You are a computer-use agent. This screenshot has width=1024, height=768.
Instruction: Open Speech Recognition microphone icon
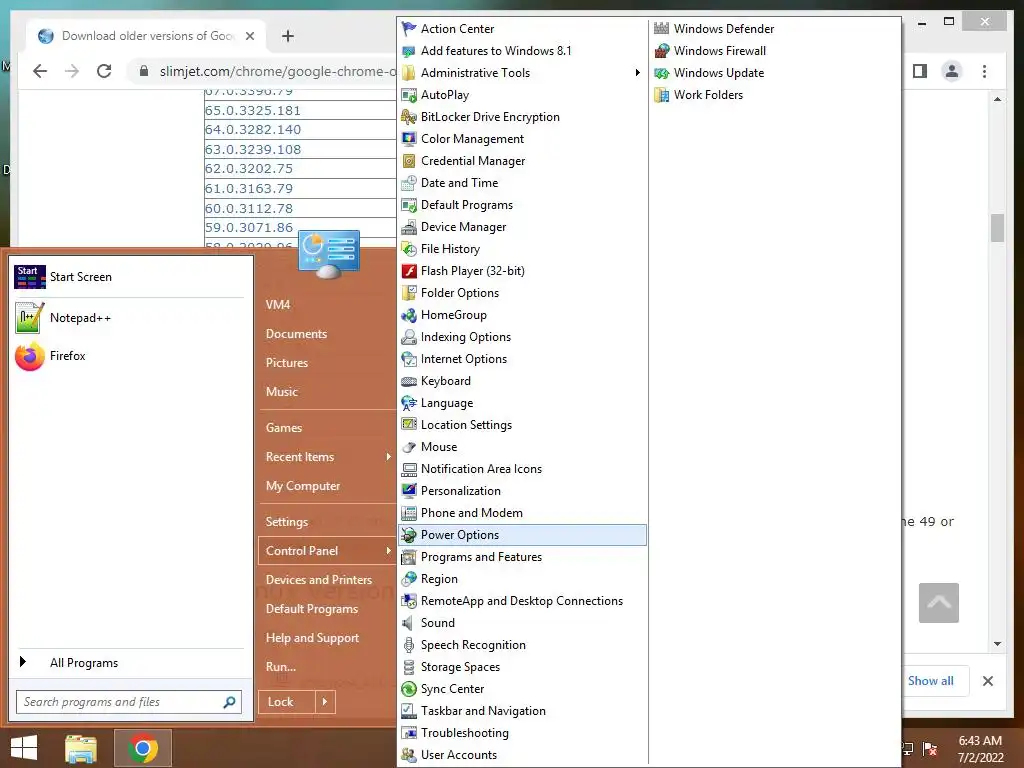(x=409, y=645)
